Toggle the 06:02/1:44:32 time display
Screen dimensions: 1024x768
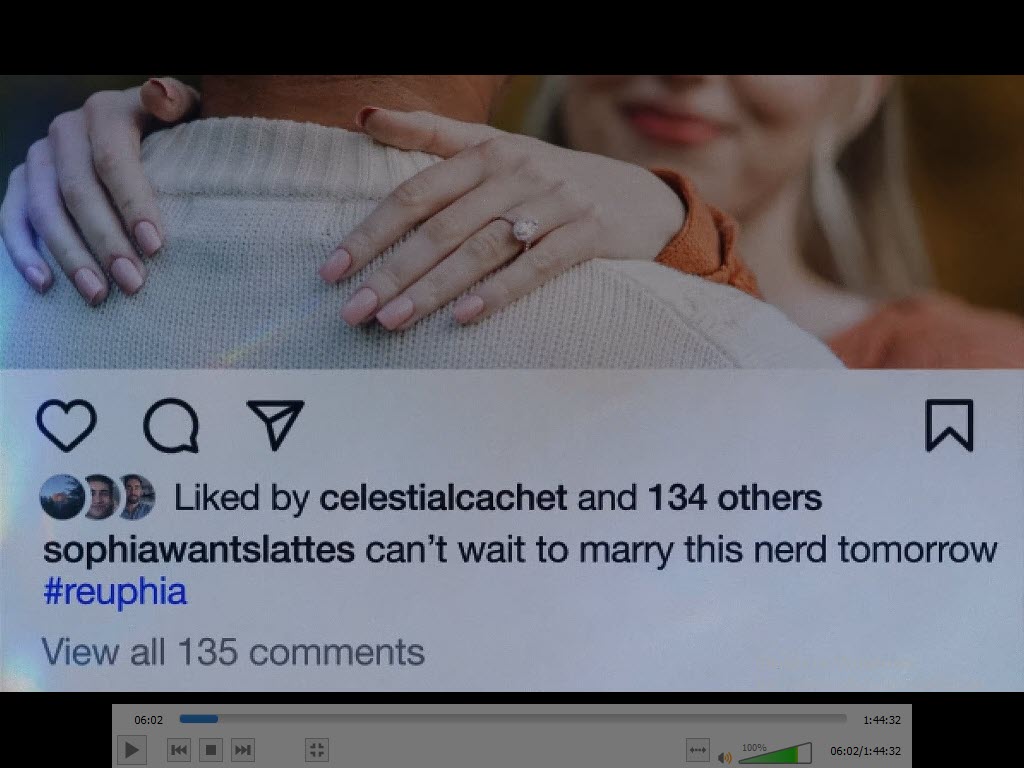point(865,751)
